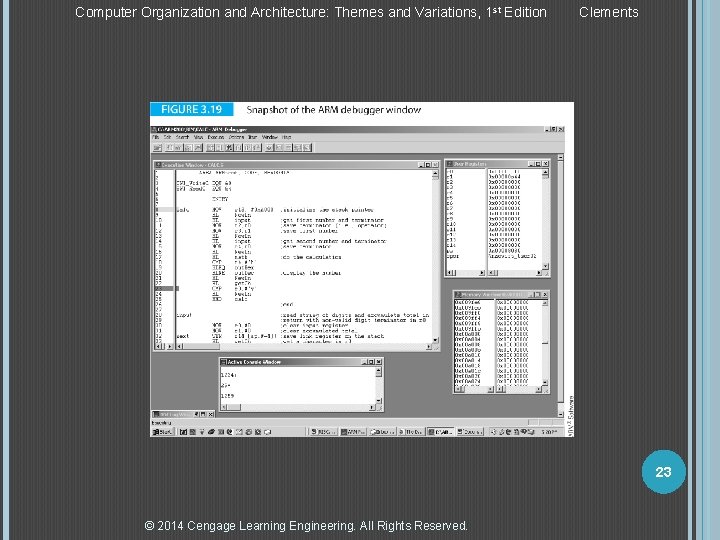Click the up arrow of the Memory window's vertical scrollbar
The height and width of the screenshot is (540, 720).
(x=545, y=304)
